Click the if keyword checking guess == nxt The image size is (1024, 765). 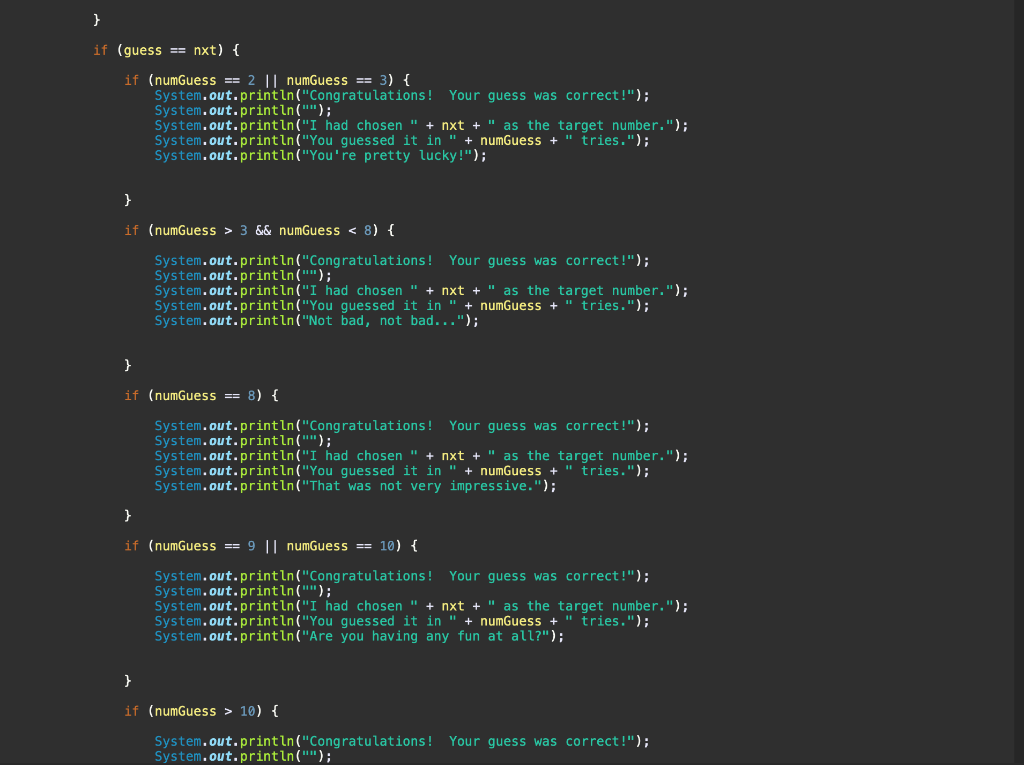point(100,50)
